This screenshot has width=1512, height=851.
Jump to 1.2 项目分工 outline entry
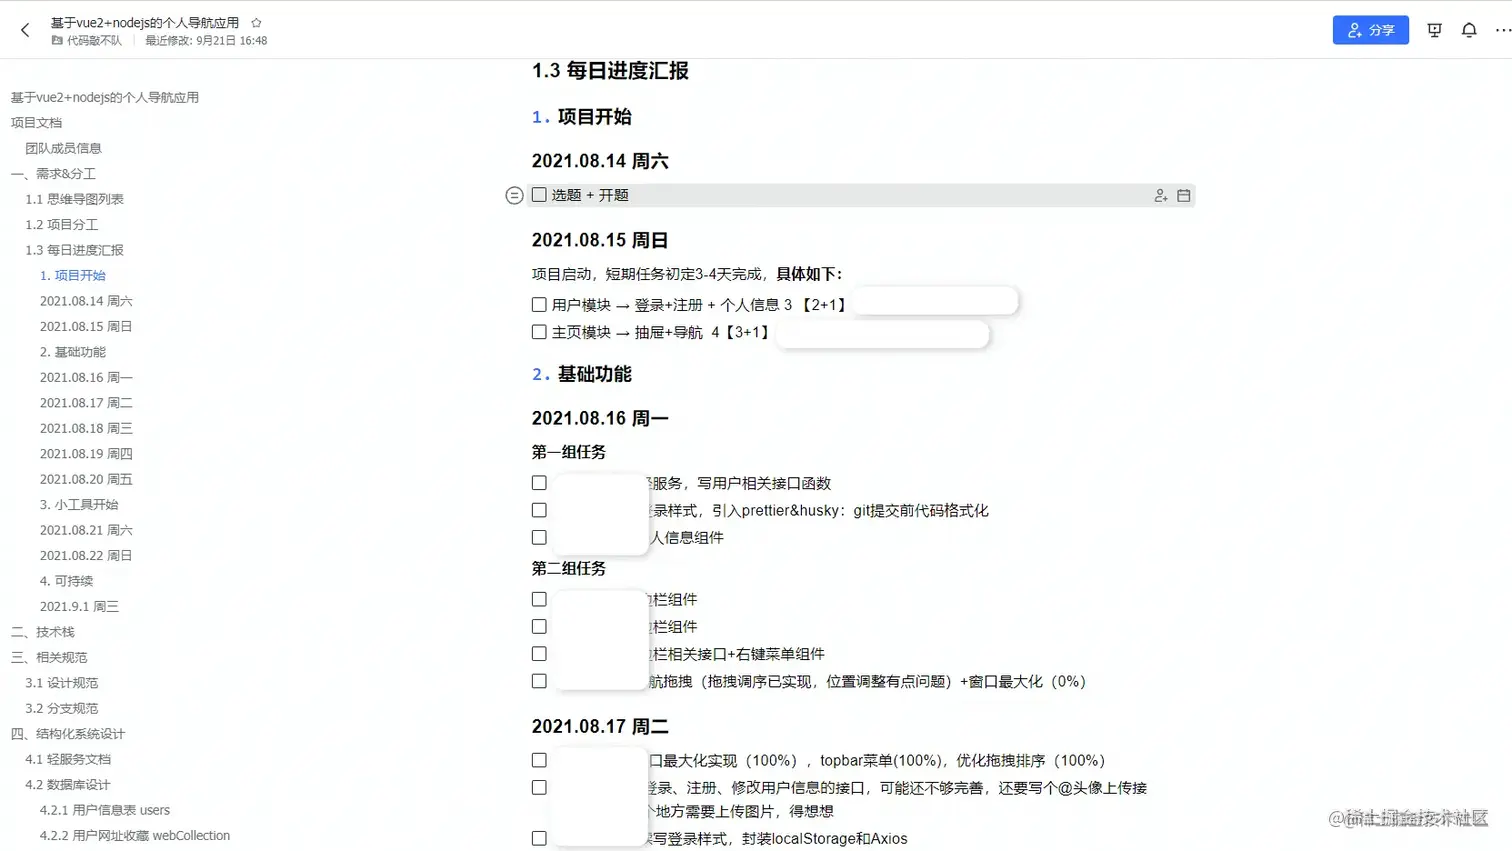pyautogui.click(x=61, y=225)
